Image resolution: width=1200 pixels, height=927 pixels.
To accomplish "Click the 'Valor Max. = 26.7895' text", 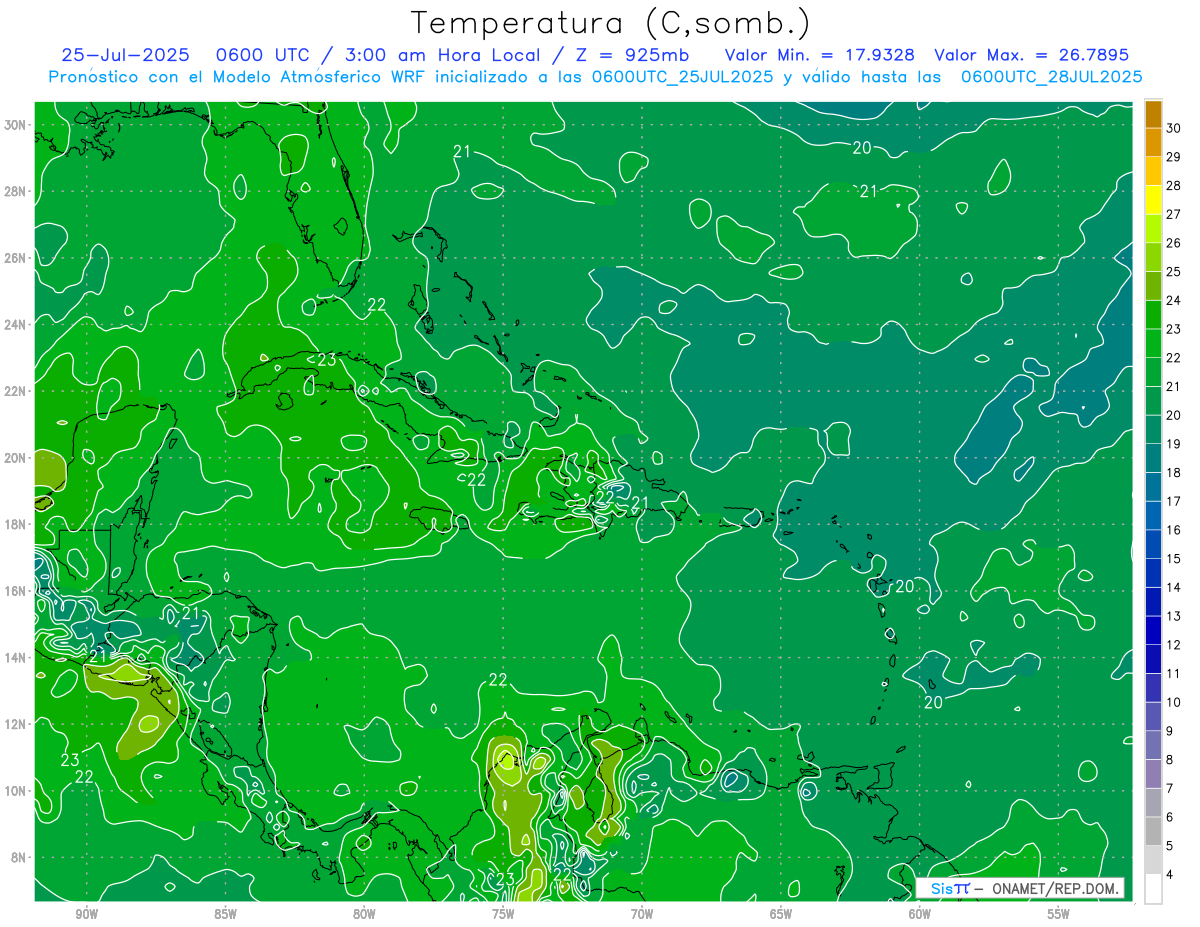I will 1032,55.
